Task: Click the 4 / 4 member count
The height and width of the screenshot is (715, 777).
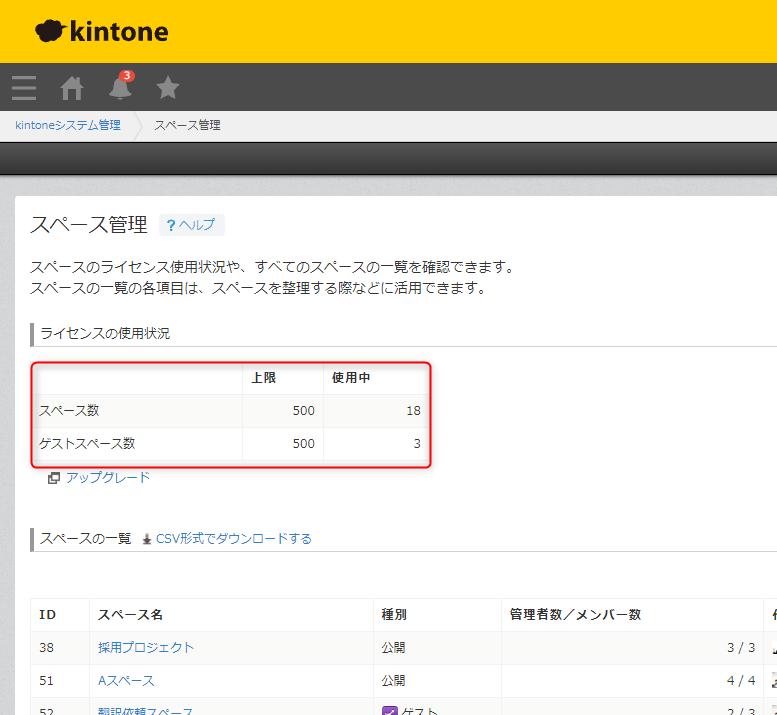Action: pos(741,681)
